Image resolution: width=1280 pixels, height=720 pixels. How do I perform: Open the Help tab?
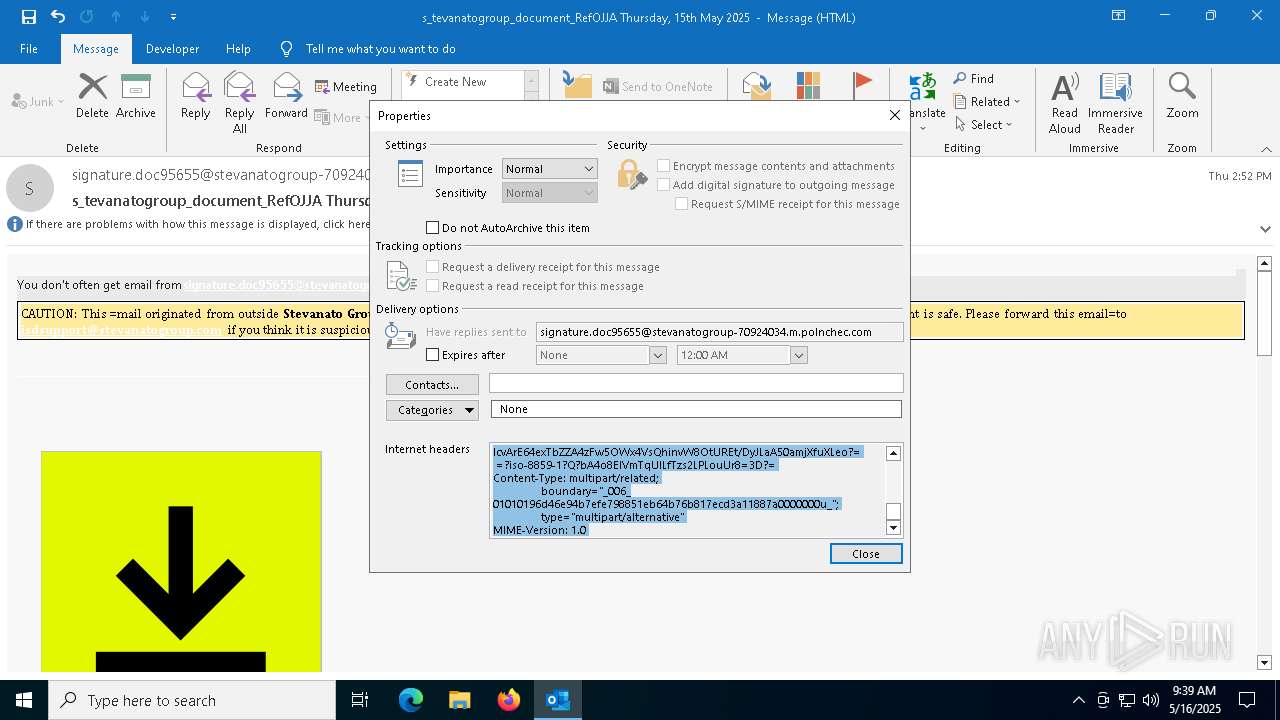click(238, 49)
